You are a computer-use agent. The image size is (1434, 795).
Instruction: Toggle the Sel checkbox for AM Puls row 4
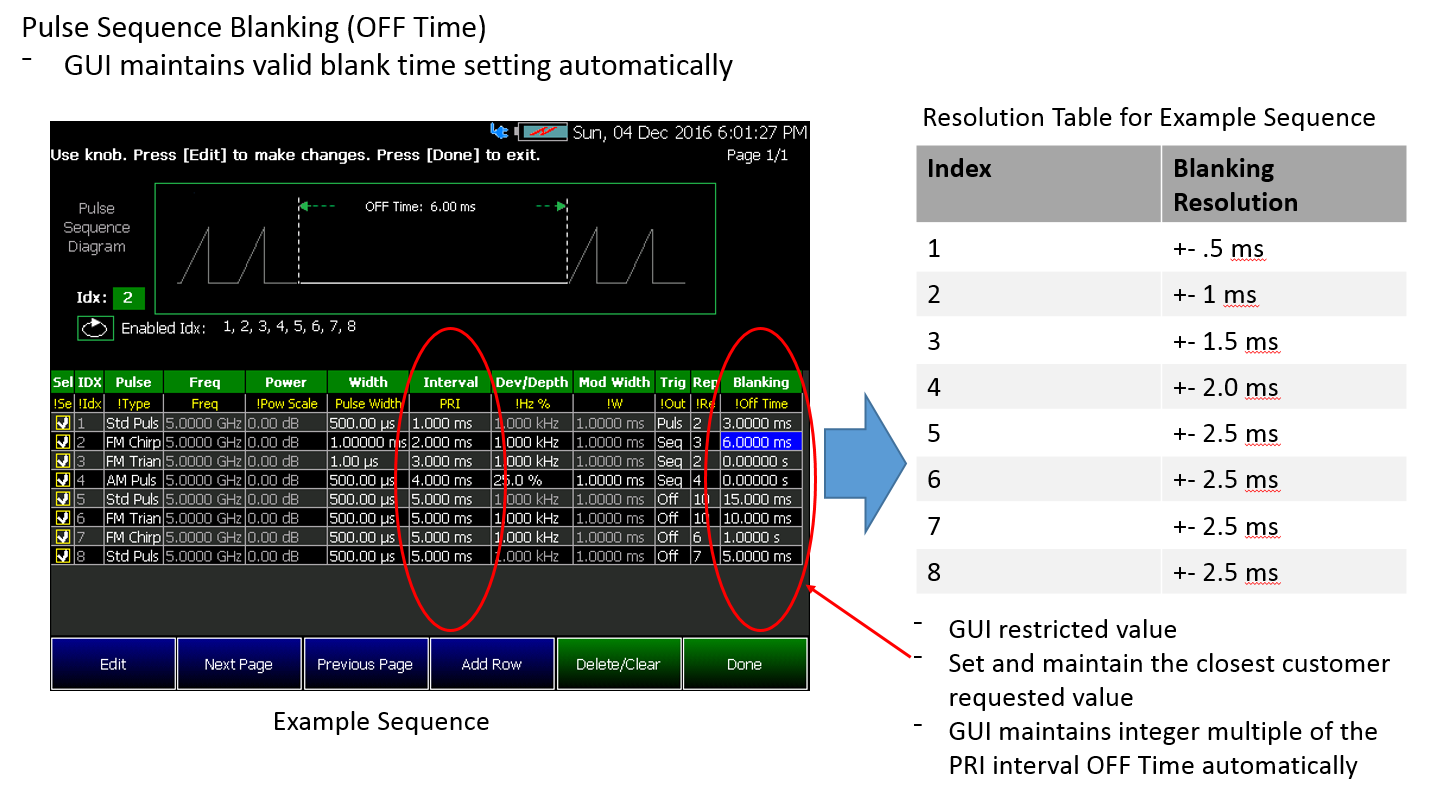[63, 480]
